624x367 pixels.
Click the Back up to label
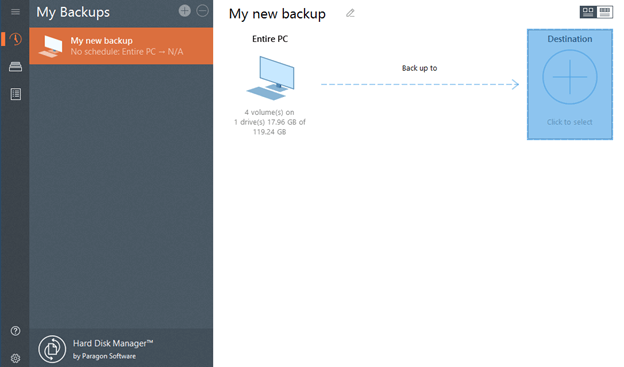pyautogui.click(x=419, y=68)
